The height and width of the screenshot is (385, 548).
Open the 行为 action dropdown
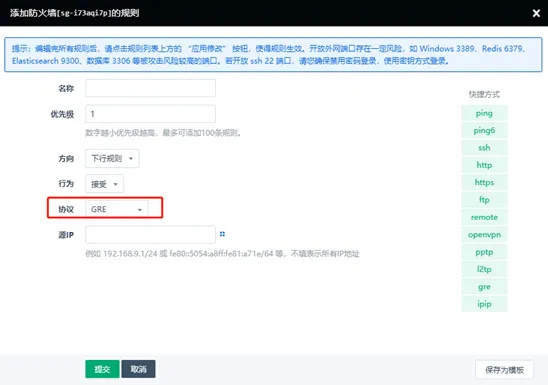pyautogui.click(x=104, y=184)
